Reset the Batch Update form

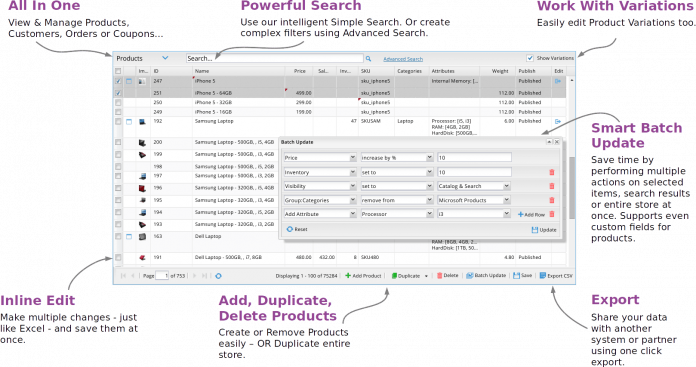[297, 229]
